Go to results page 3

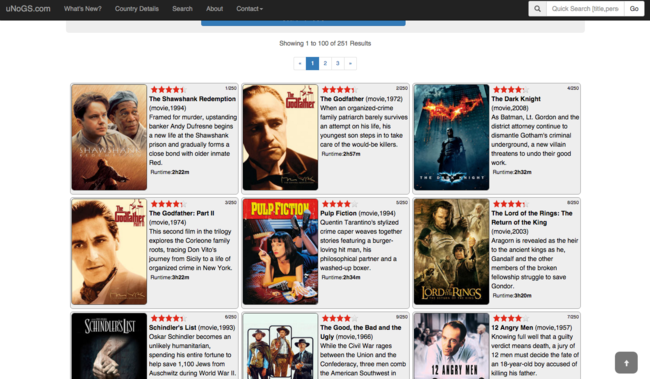point(337,63)
